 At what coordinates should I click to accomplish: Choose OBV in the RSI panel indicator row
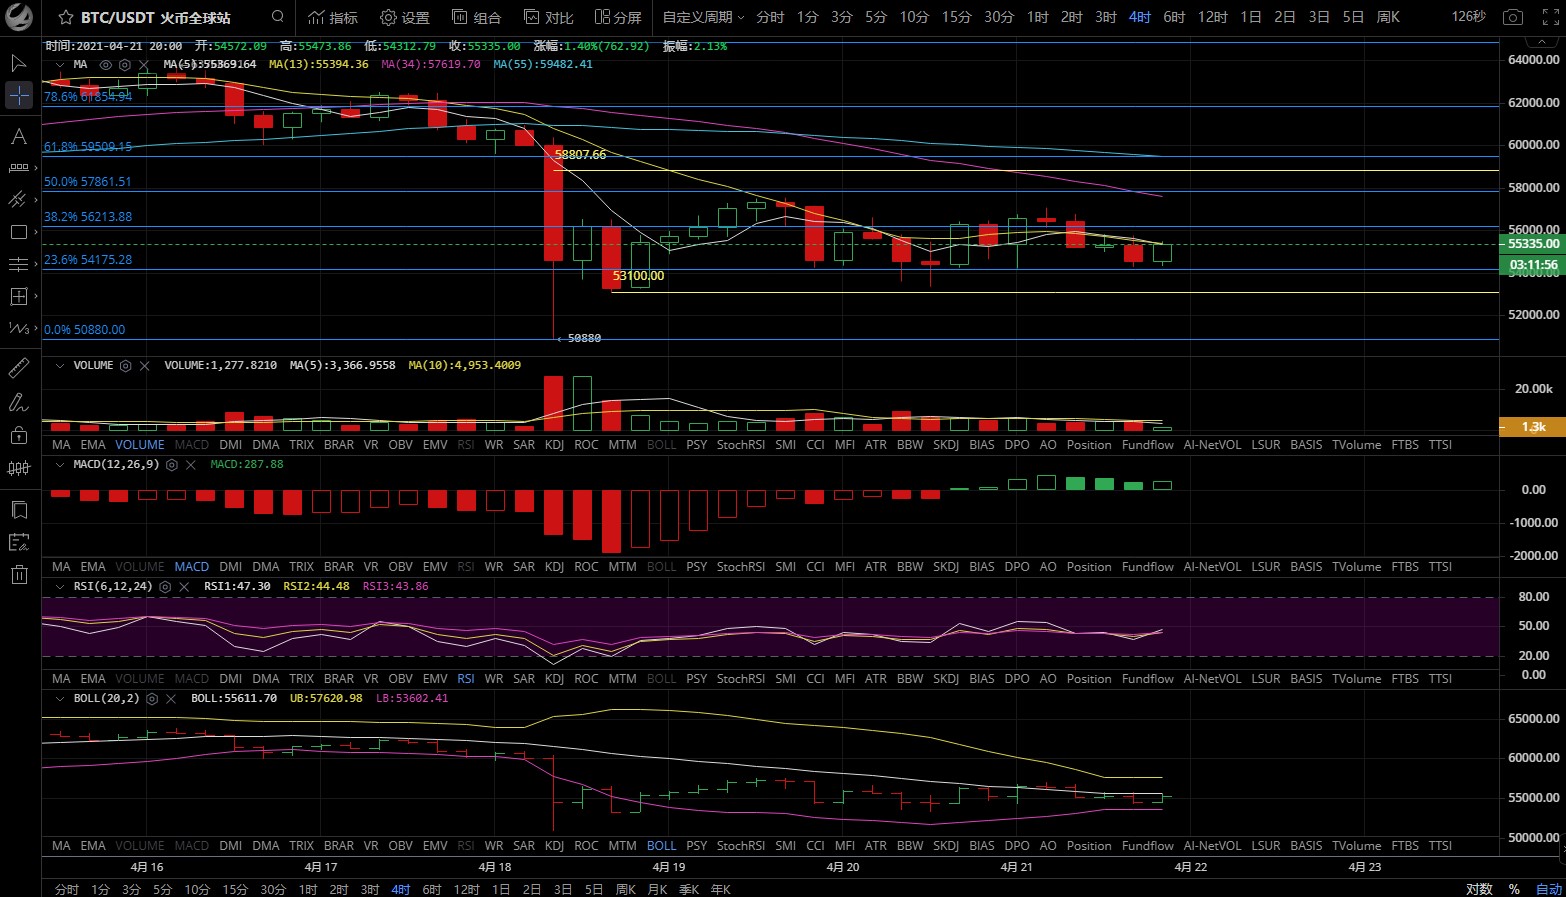point(400,679)
